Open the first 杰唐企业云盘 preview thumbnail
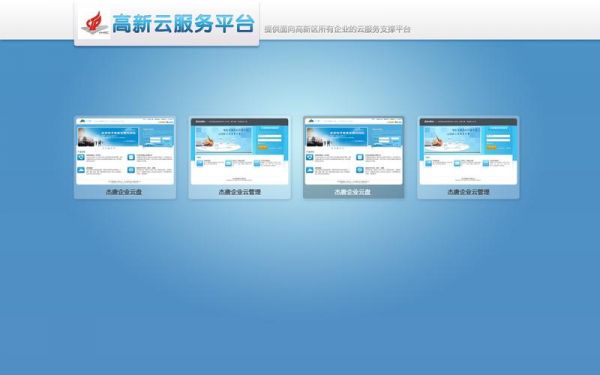 (125, 152)
